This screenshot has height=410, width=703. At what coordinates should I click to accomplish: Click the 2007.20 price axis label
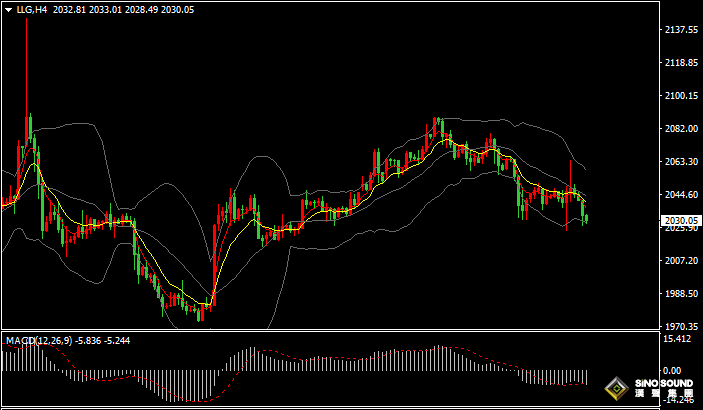click(x=680, y=260)
